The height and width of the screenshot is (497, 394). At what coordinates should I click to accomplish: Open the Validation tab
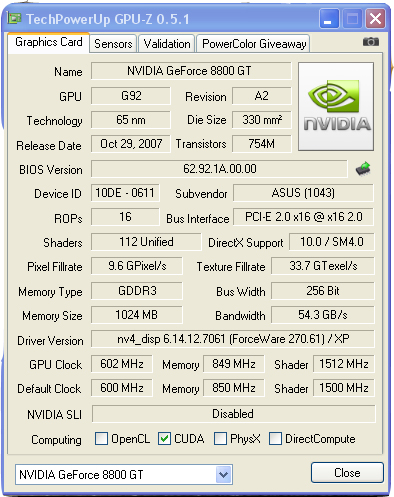[167, 44]
